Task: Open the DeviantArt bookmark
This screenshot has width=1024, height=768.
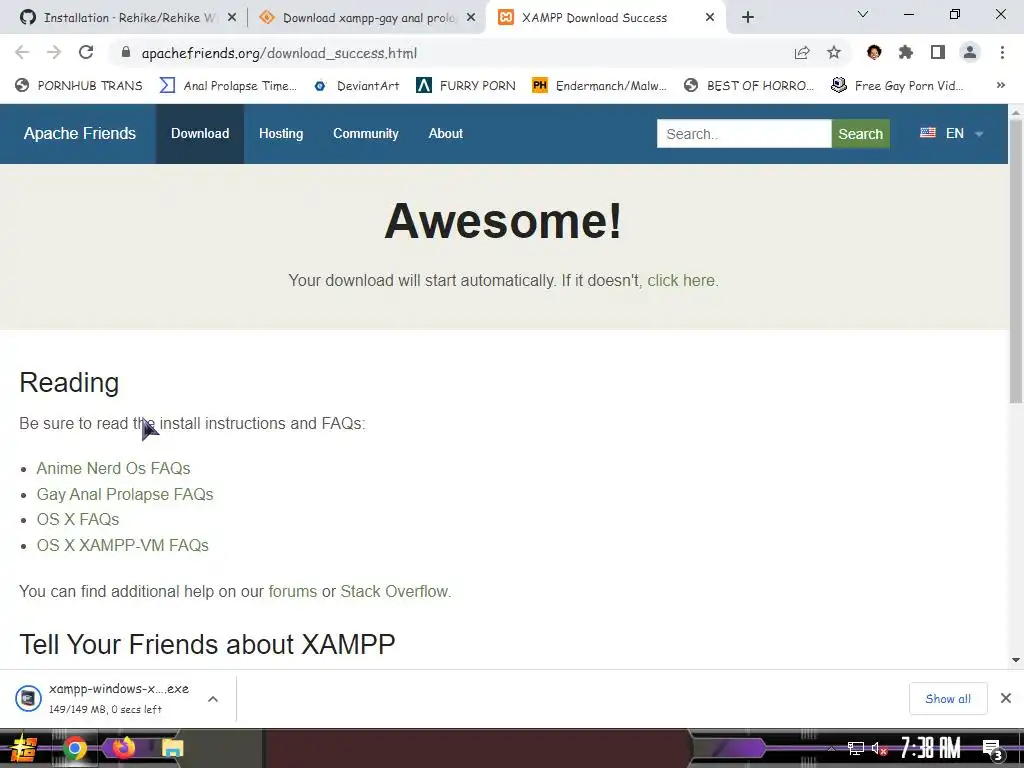Action: 356,86
